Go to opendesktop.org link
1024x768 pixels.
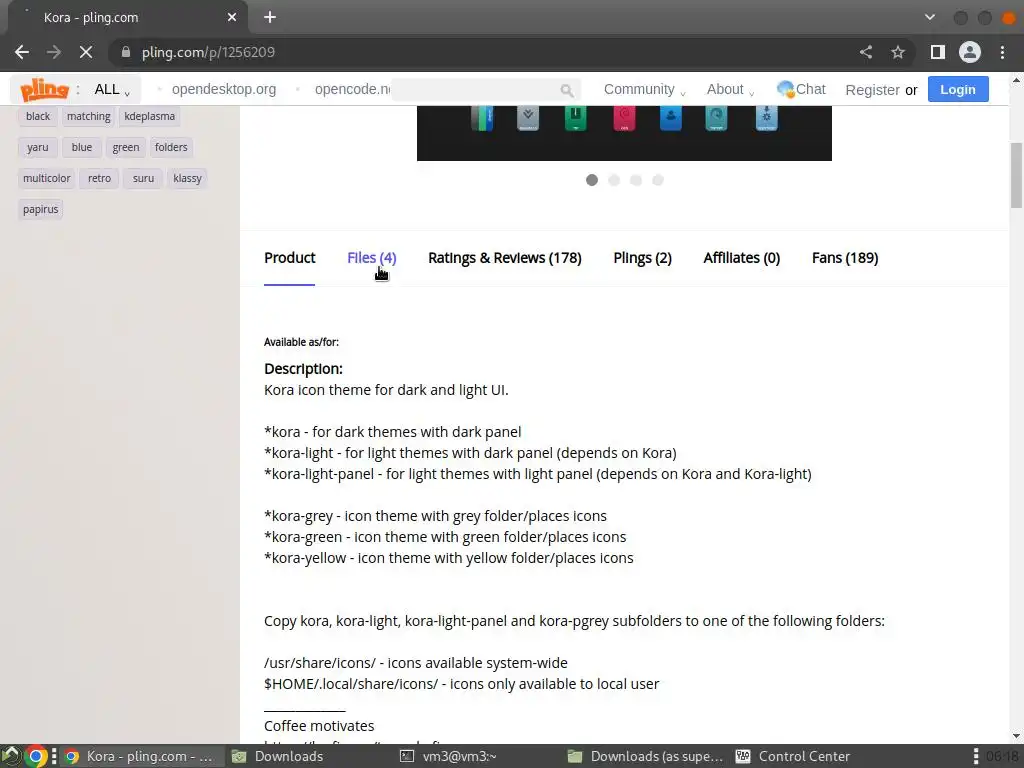224,89
